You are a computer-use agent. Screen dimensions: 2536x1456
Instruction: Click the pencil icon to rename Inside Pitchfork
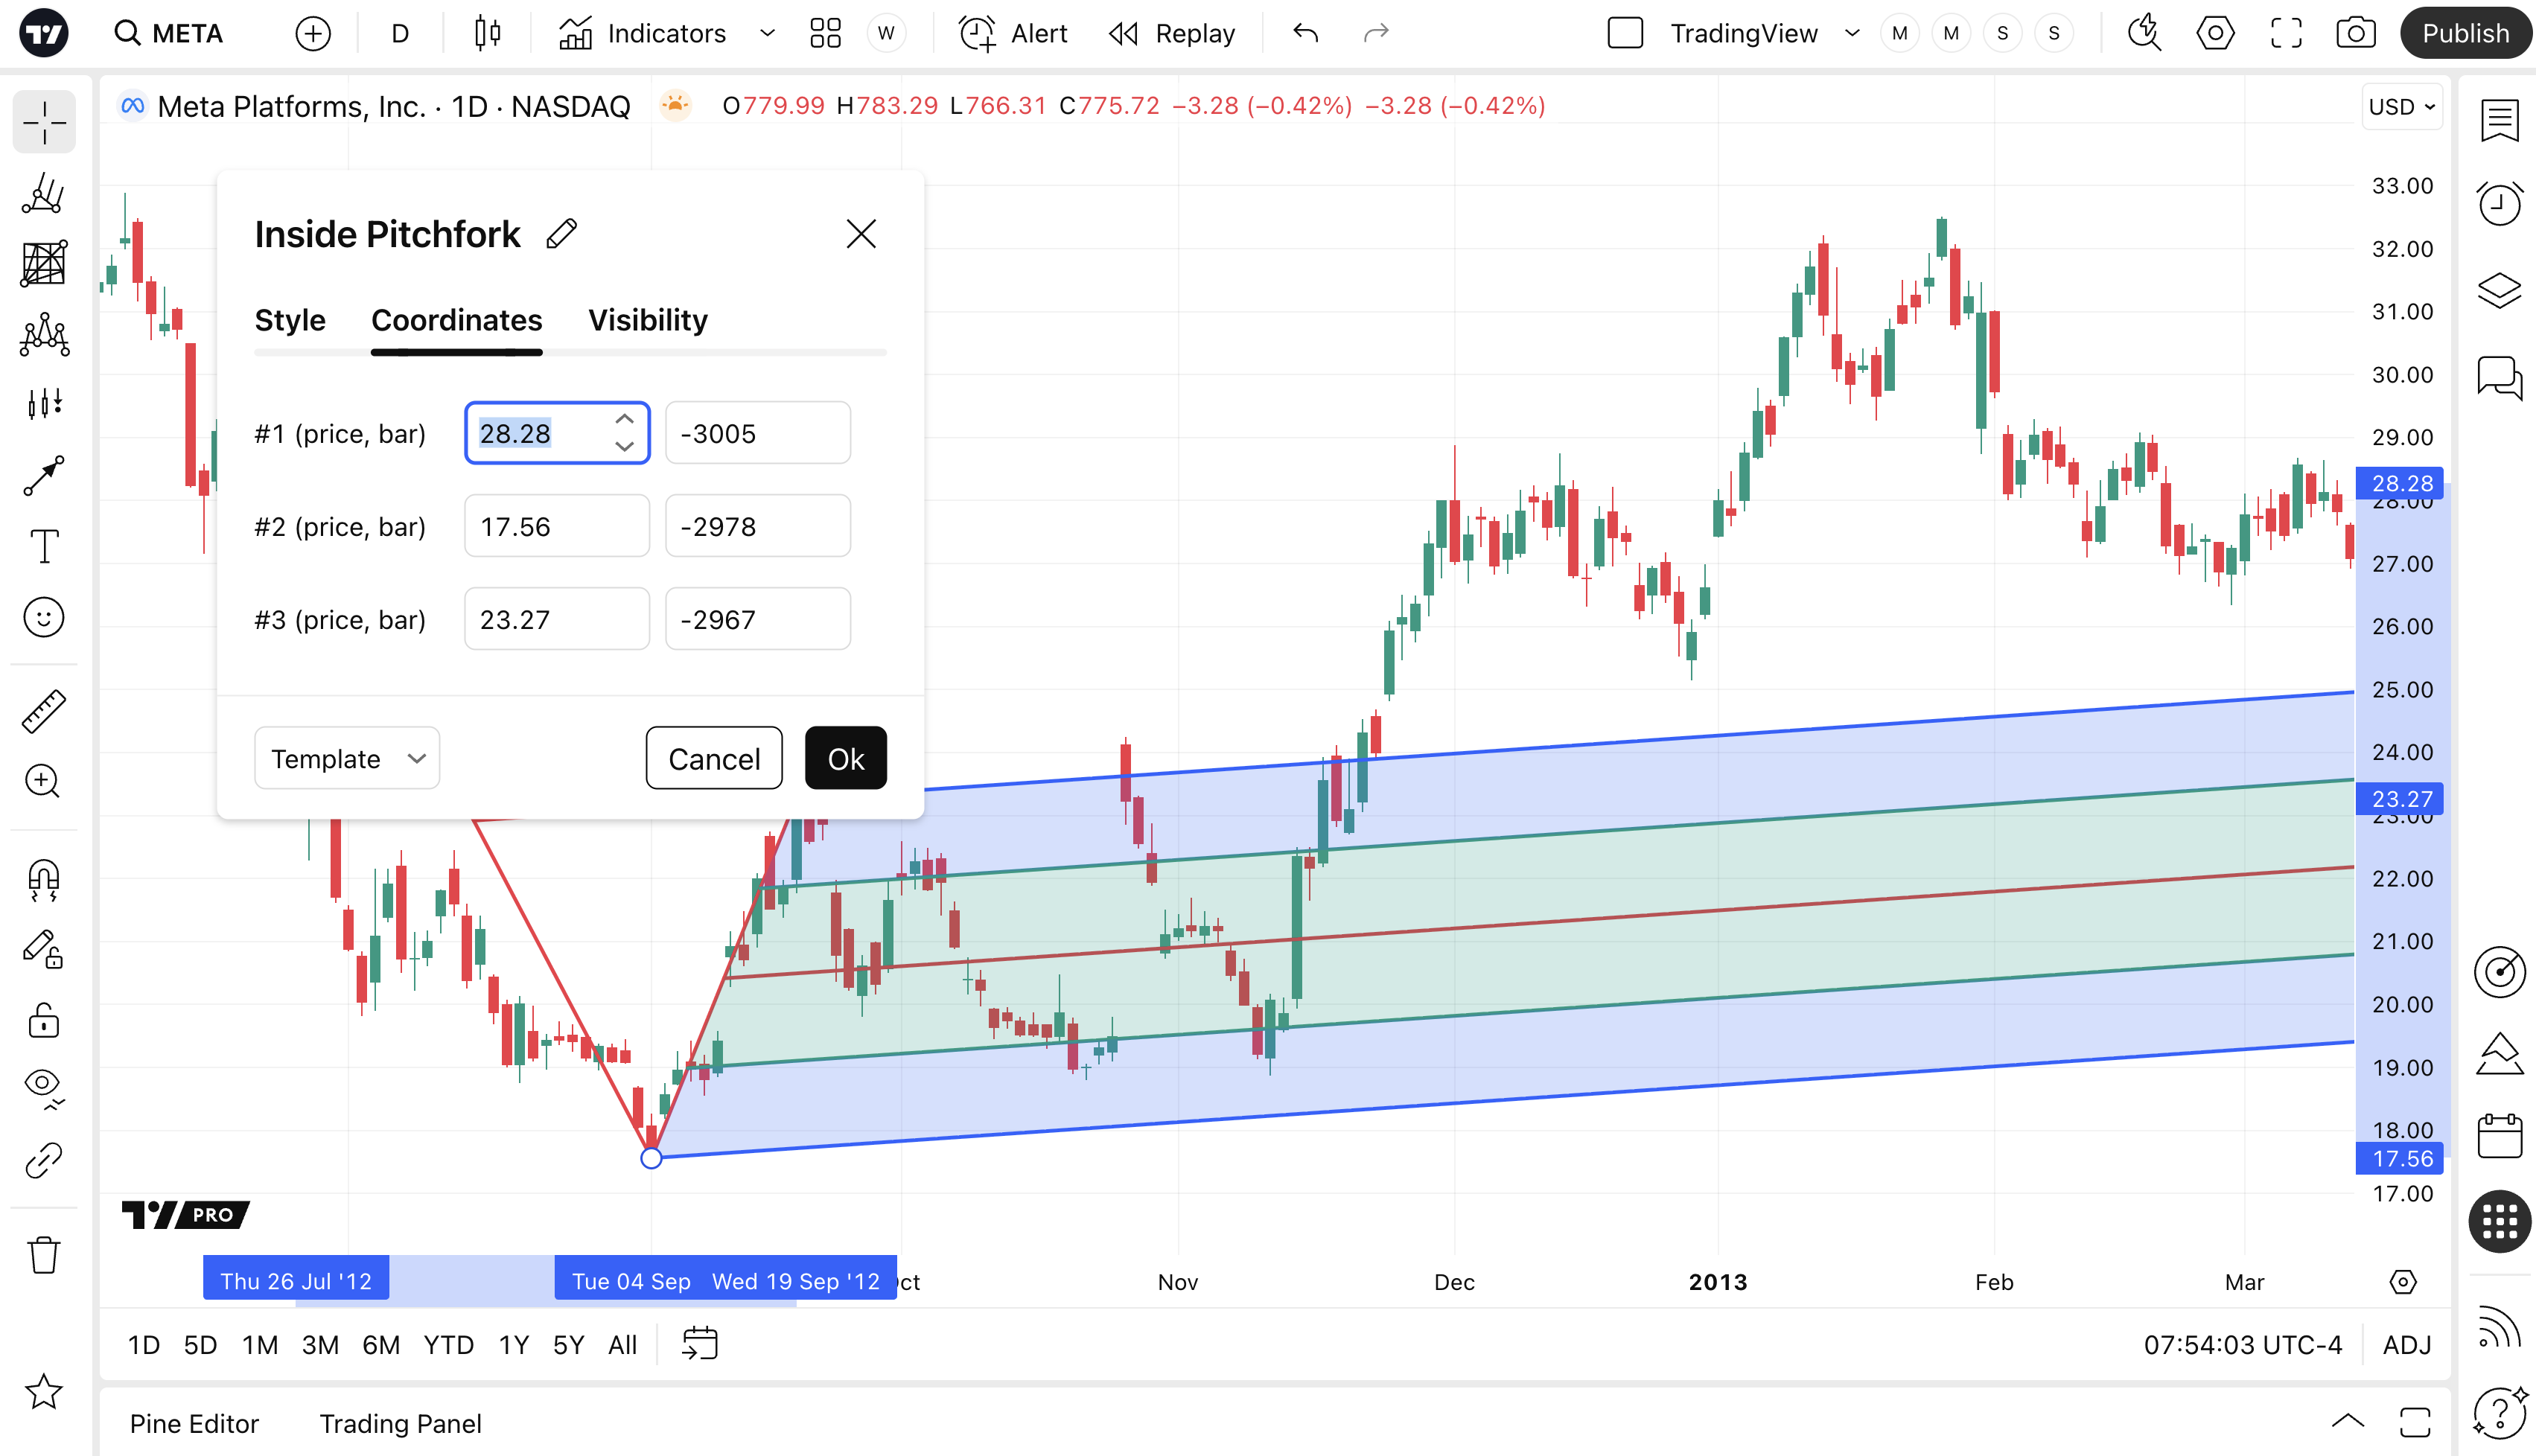pyautogui.click(x=562, y=234)
